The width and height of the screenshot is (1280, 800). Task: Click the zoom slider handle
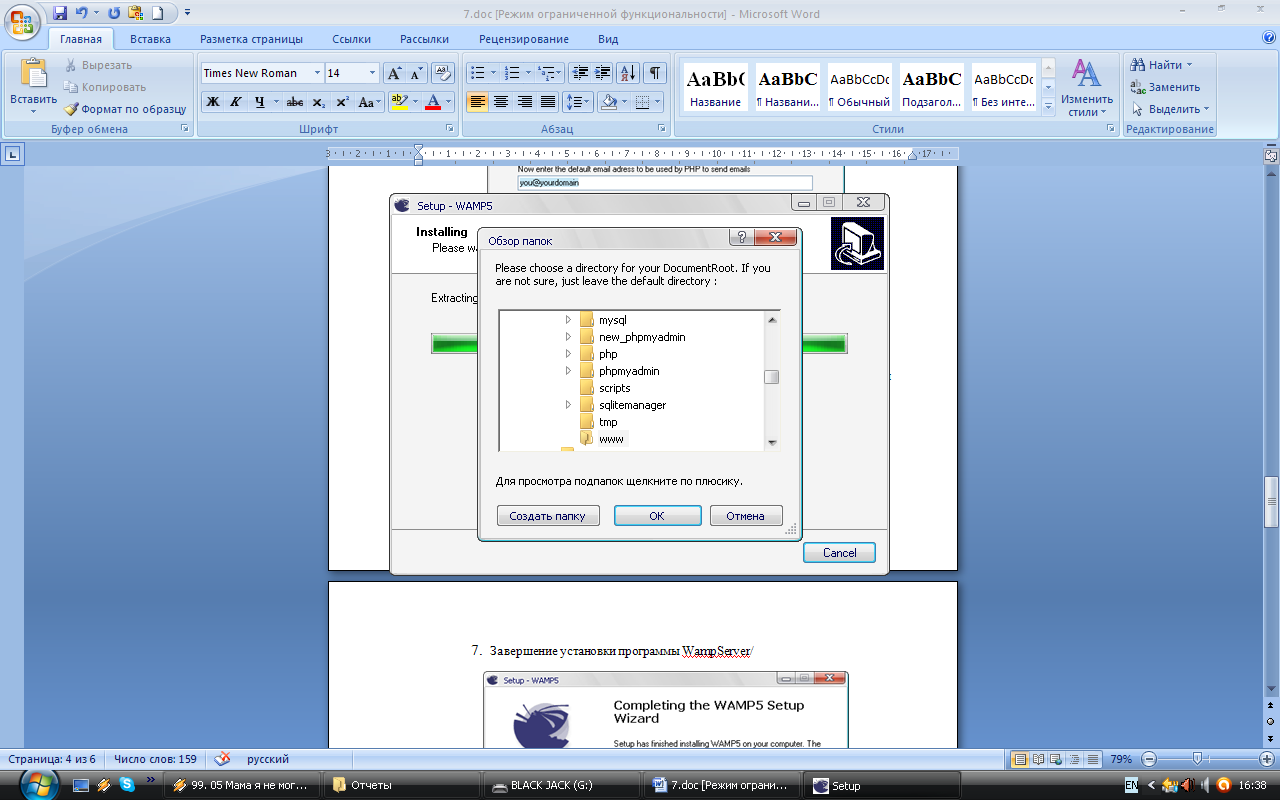coord(1197,759)
